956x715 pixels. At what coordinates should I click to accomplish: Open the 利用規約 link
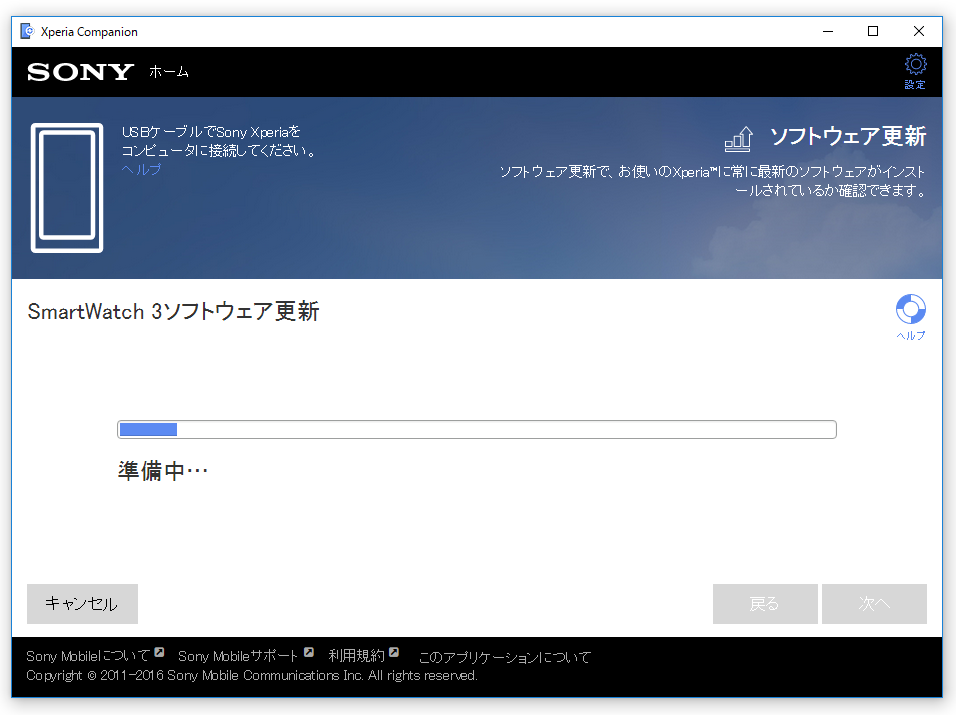pos(356,657)
